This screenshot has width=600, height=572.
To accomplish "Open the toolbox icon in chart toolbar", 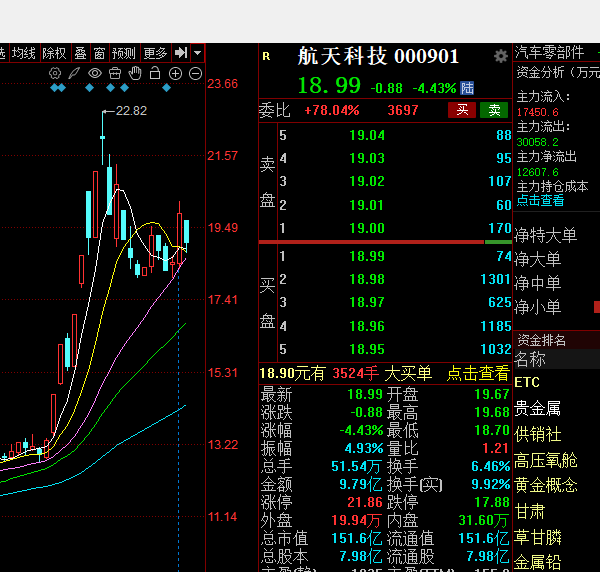I will point(115,73).
